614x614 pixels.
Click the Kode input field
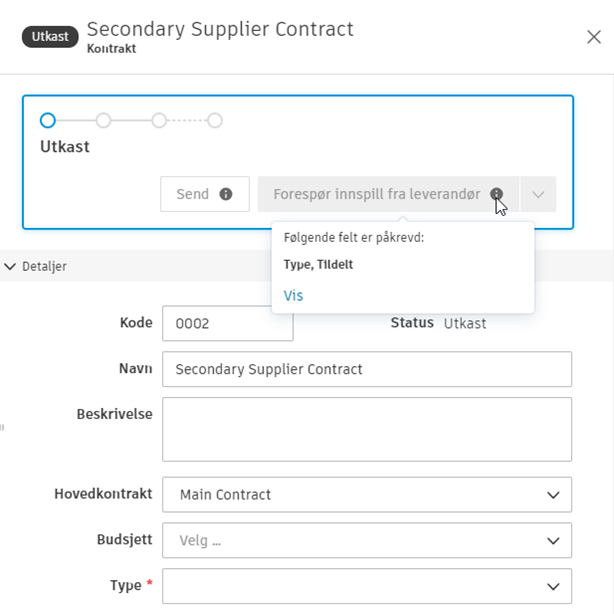(227, 324)
